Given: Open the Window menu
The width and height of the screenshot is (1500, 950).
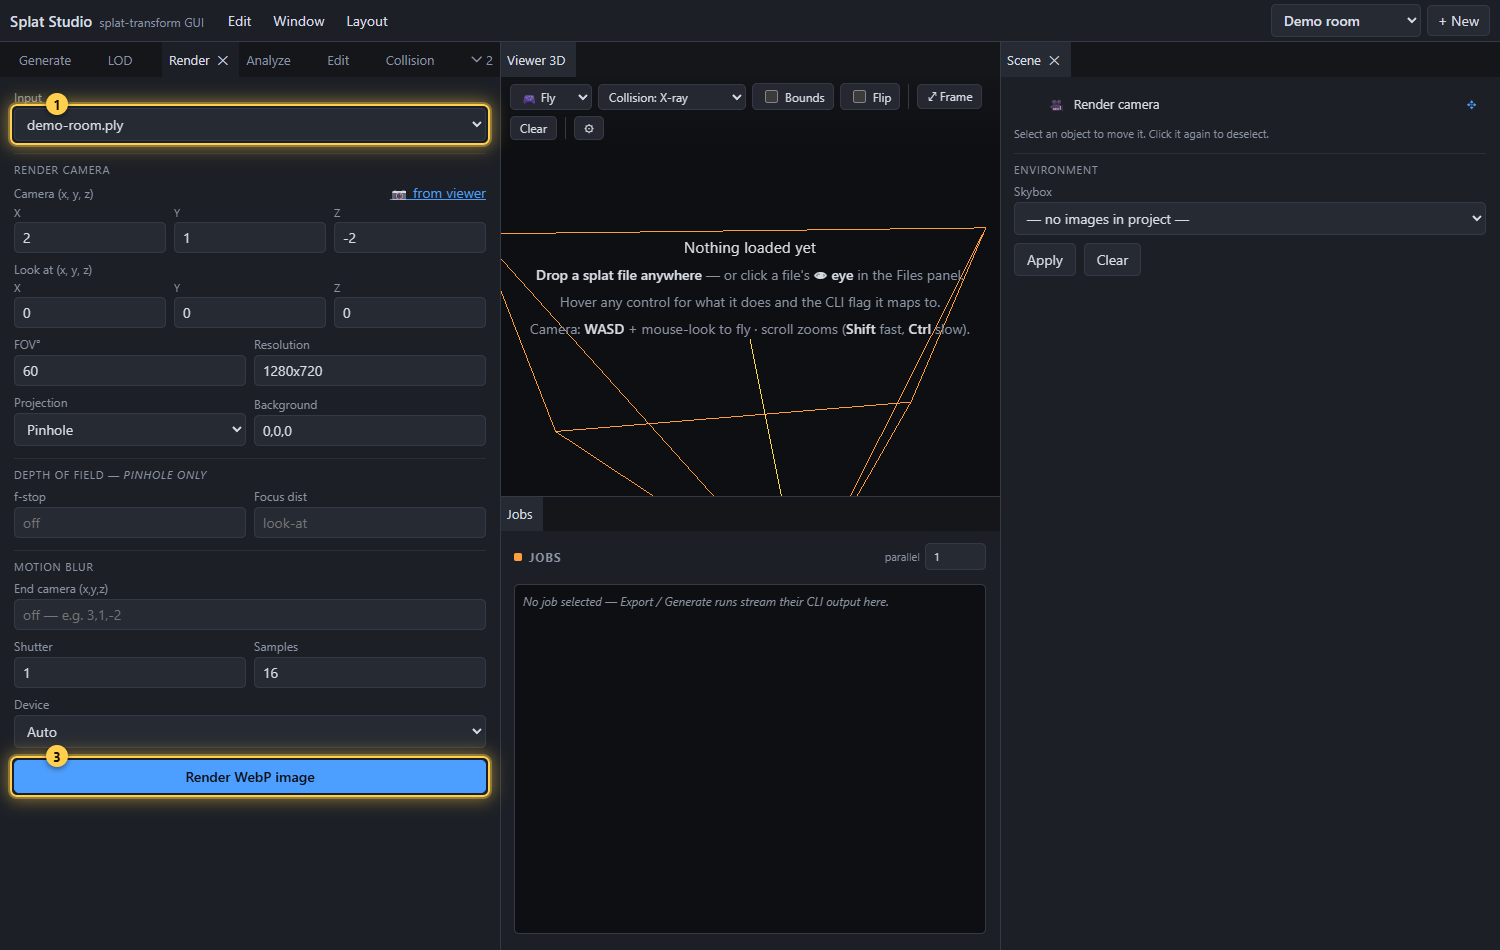Looking at the screenshot, I should pos(299,21).
